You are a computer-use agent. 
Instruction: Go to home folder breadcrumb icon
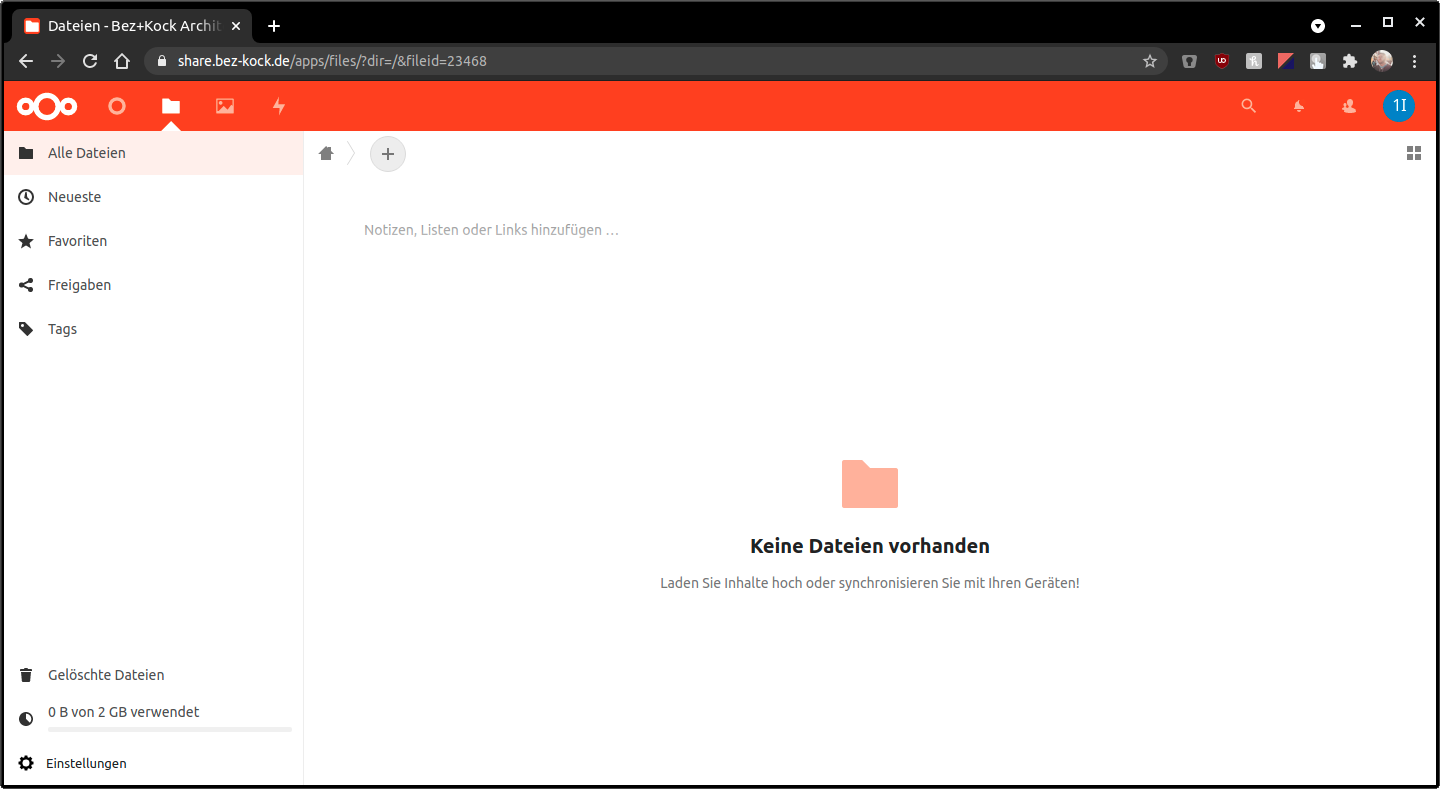pos(326,154)
